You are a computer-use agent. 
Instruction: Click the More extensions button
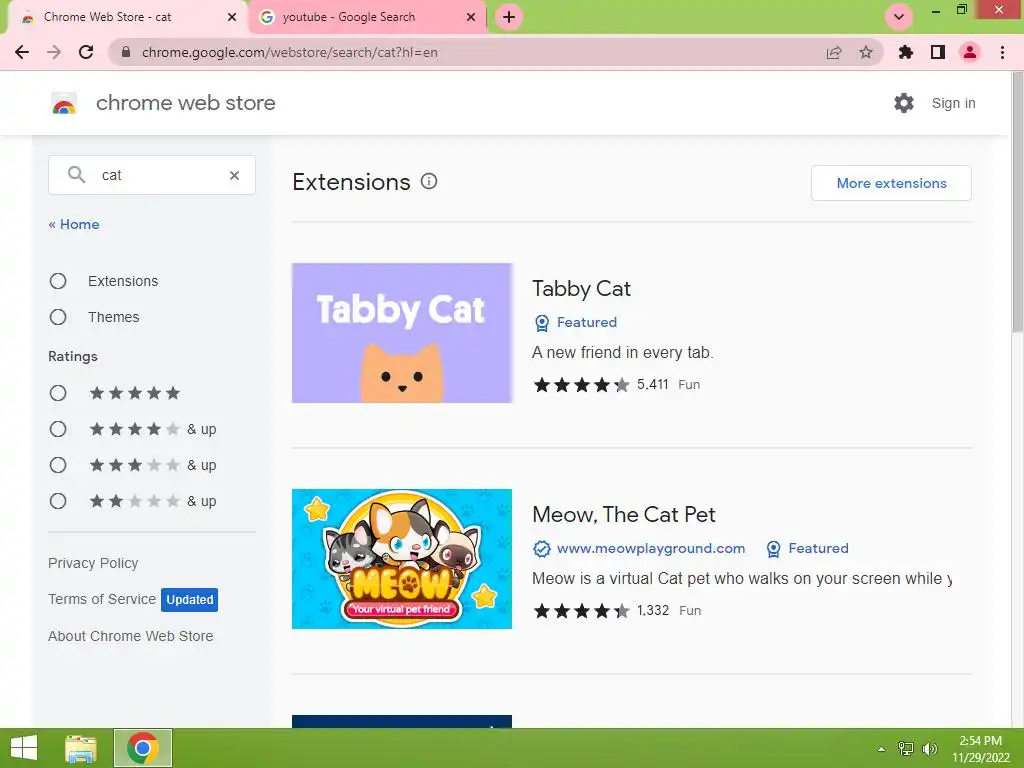tap(891, 183)
